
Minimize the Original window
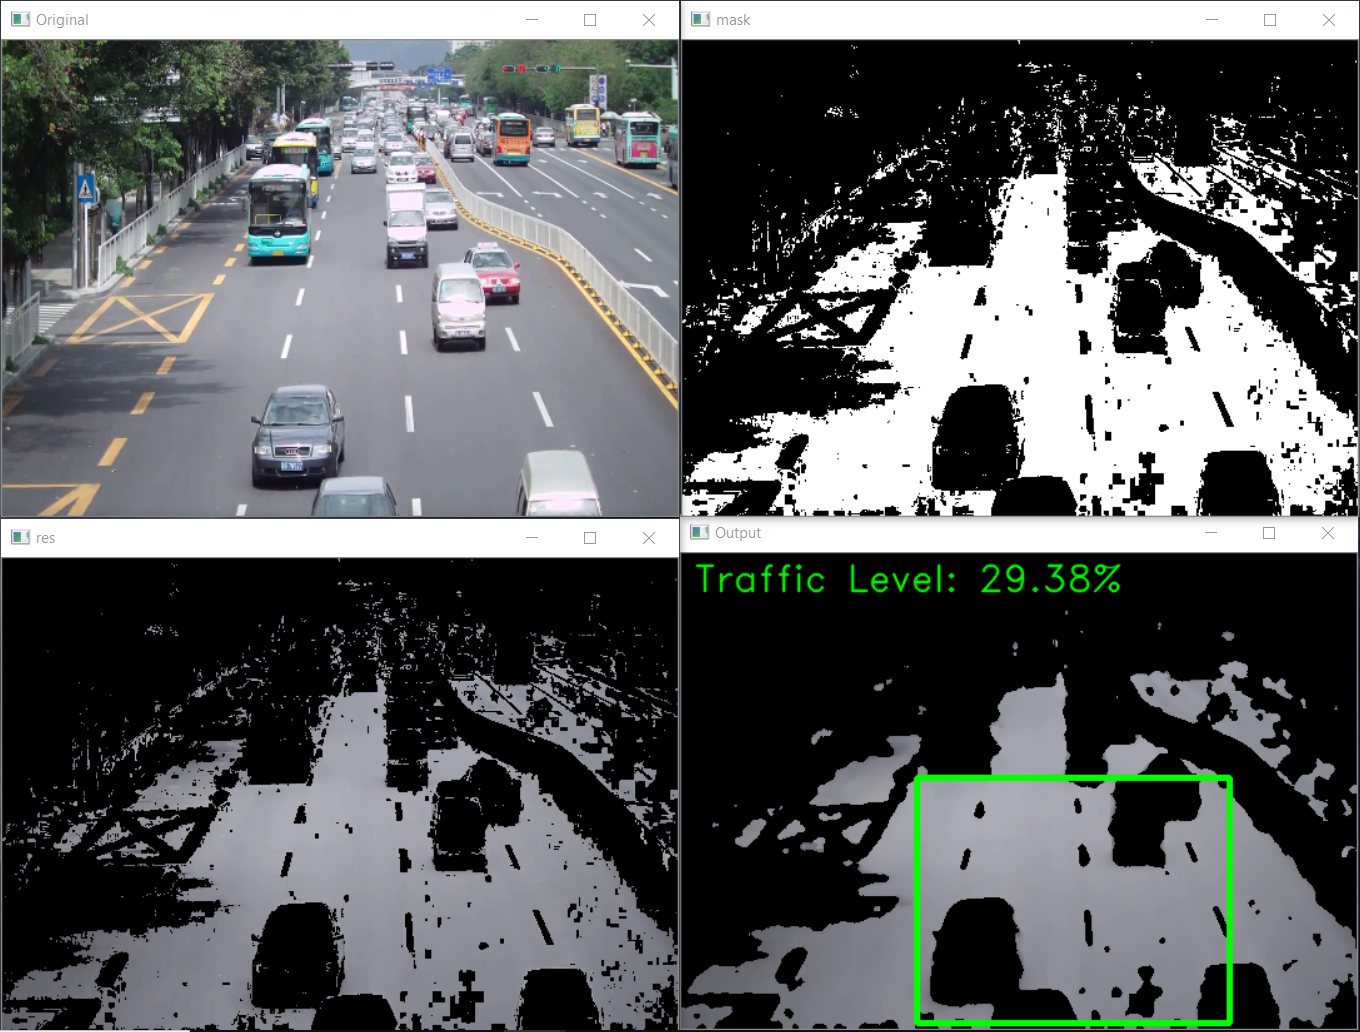pyautogui.click(x=532, y=20)
